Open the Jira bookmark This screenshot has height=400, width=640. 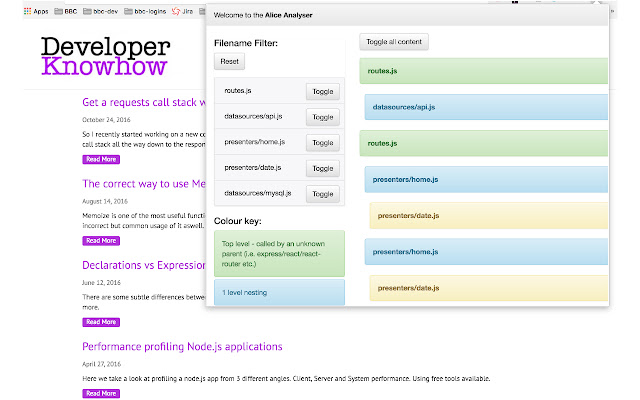(x=188, y=12)
